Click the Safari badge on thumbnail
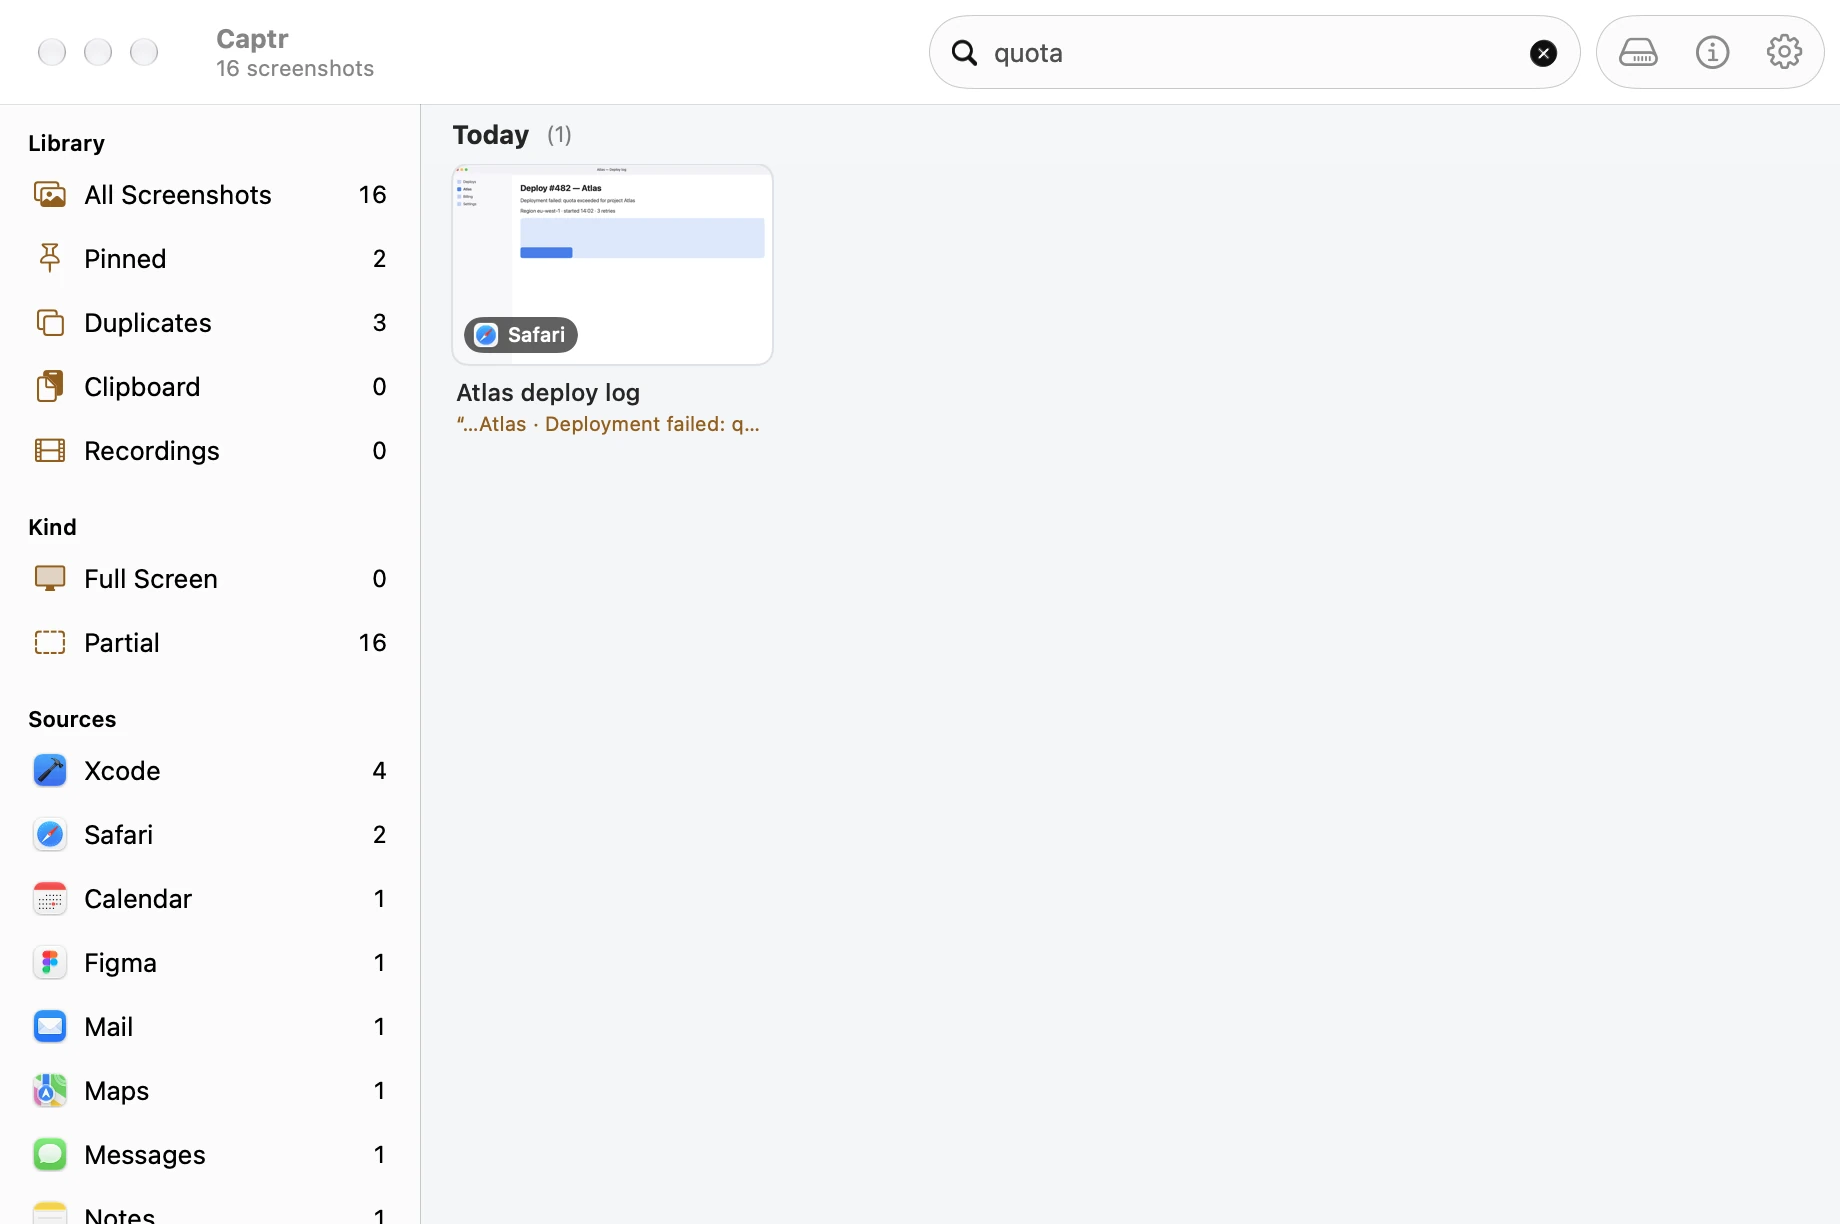 point(521,335)
